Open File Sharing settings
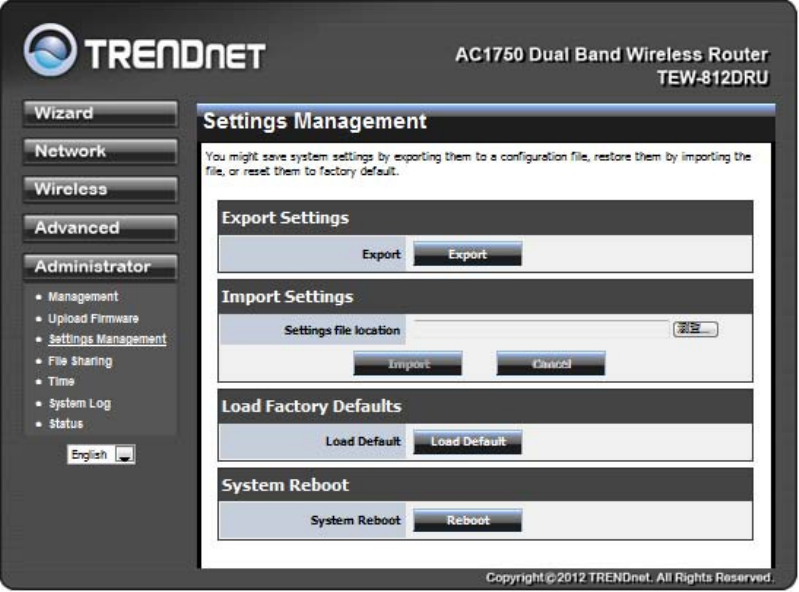 (x=80, y=361)
